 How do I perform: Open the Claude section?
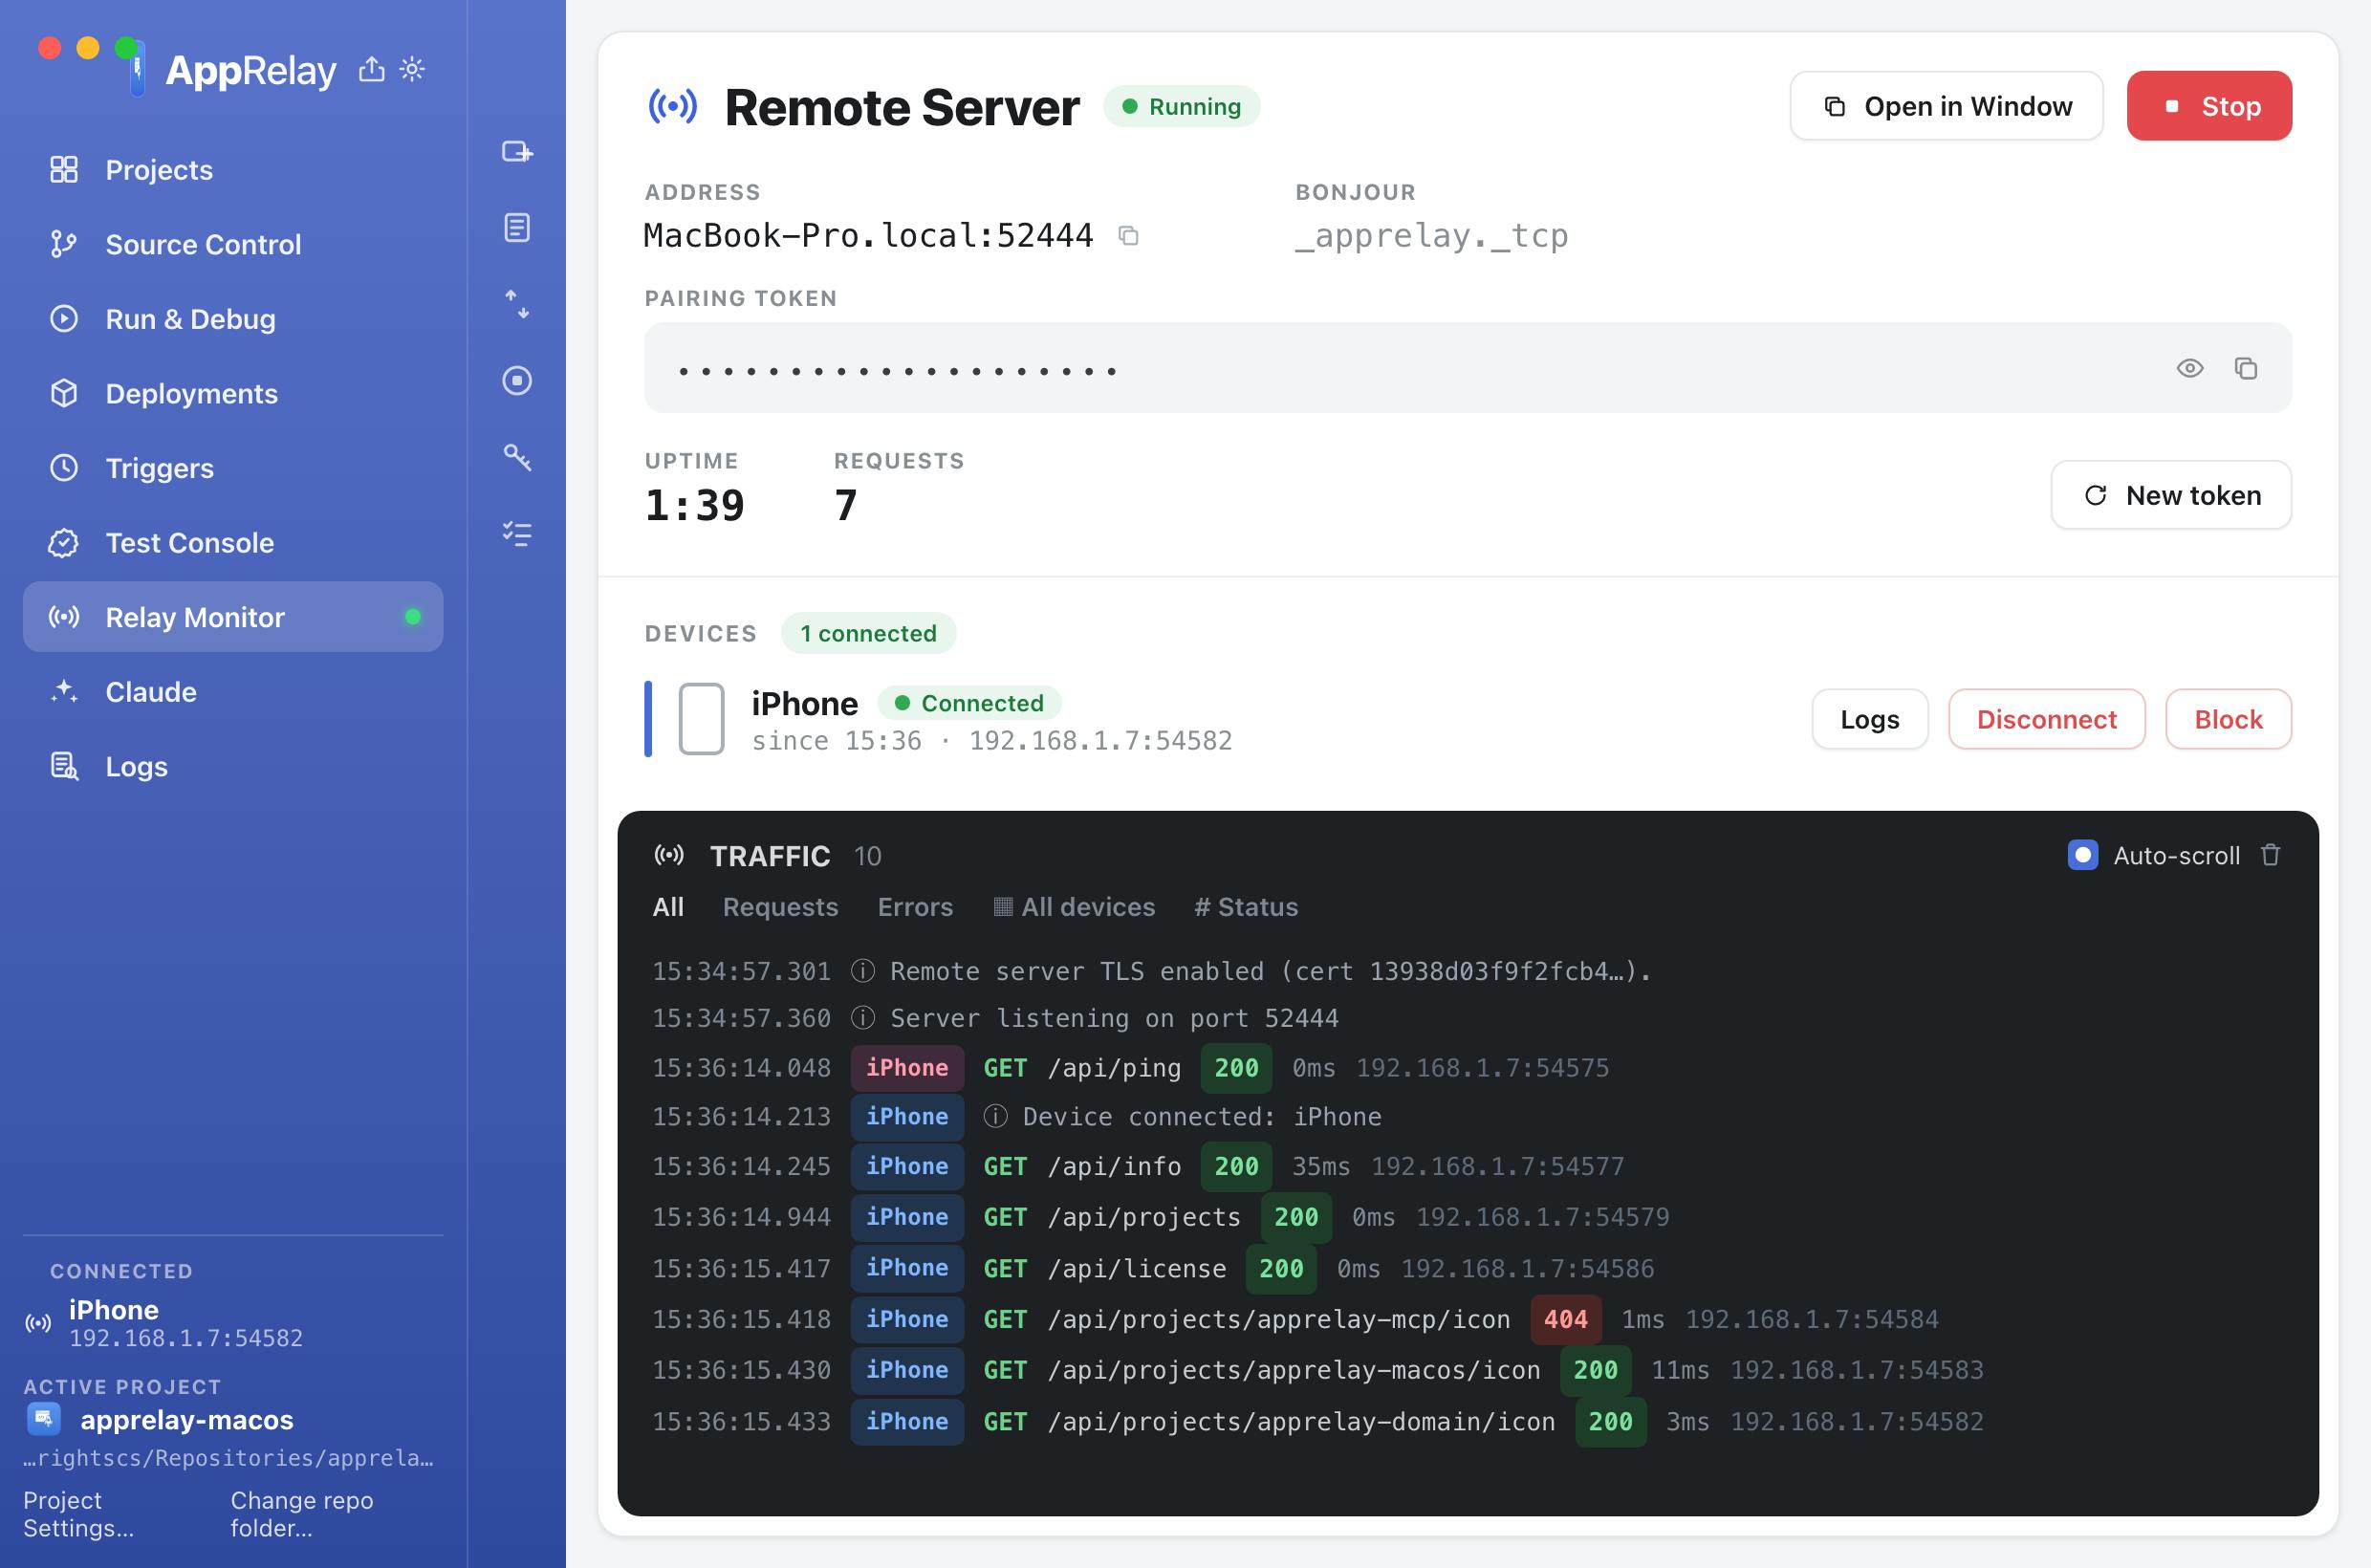[233, 692]
